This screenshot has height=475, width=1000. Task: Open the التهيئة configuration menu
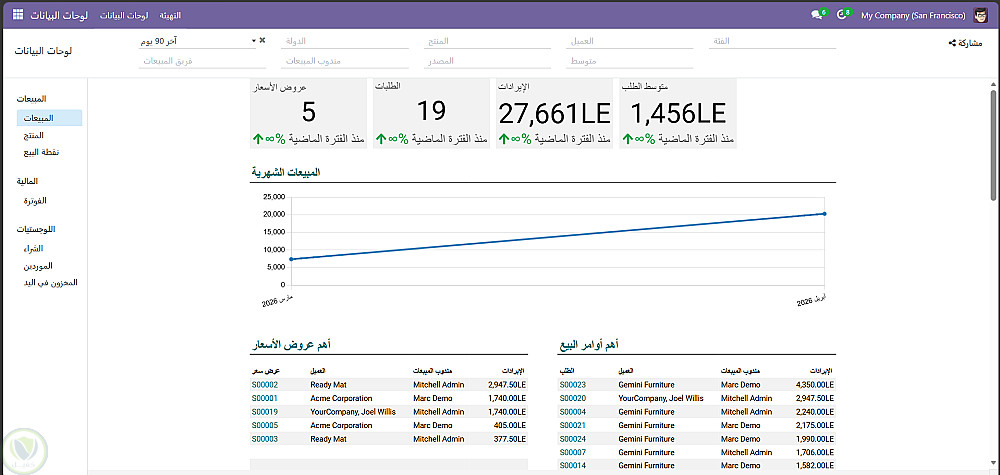[x=169, y=15]
